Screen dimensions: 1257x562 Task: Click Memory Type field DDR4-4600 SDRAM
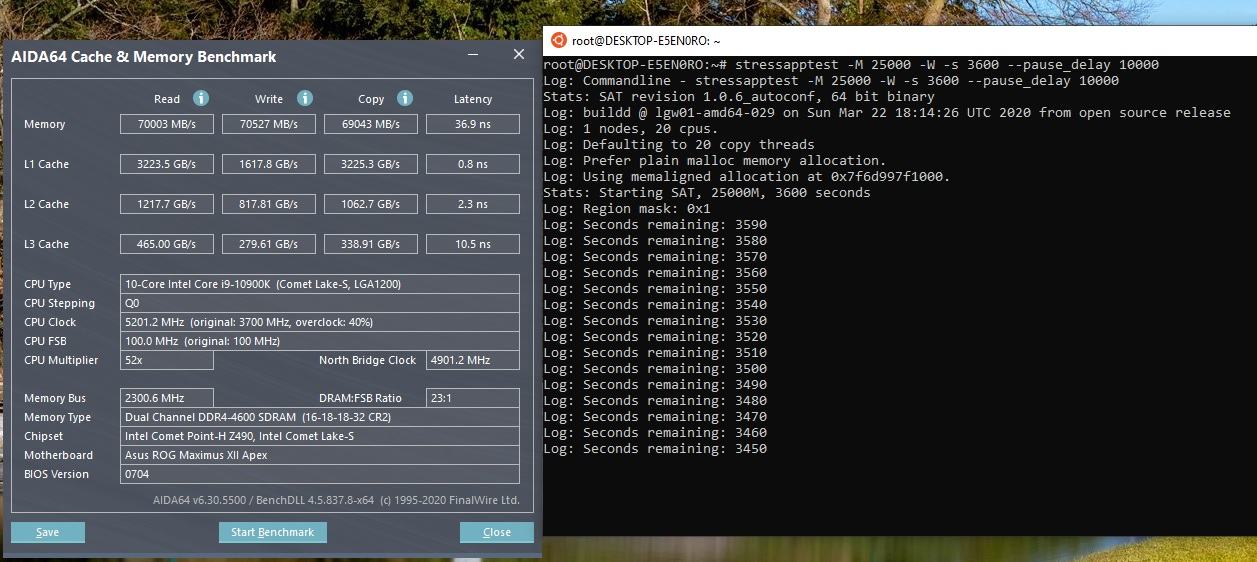coord(320,417)
